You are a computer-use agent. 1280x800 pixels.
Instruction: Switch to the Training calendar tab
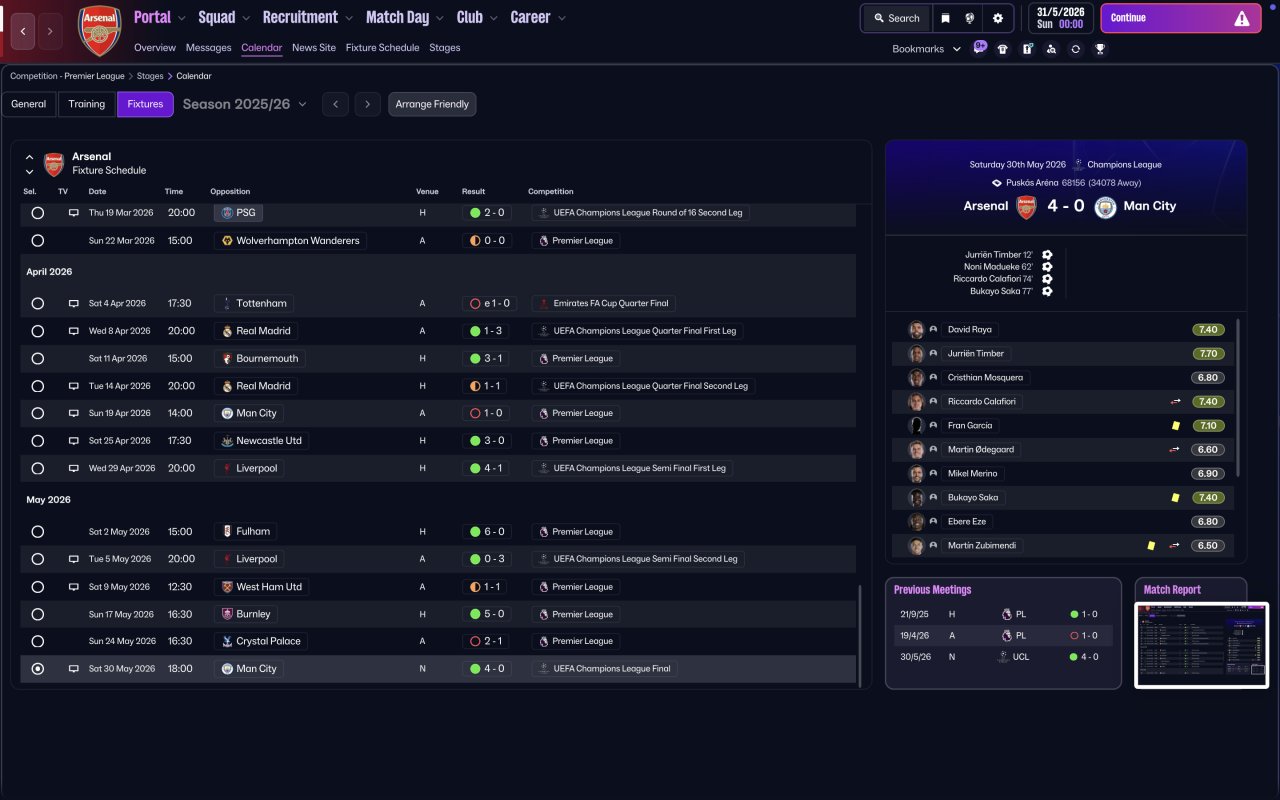87,104
